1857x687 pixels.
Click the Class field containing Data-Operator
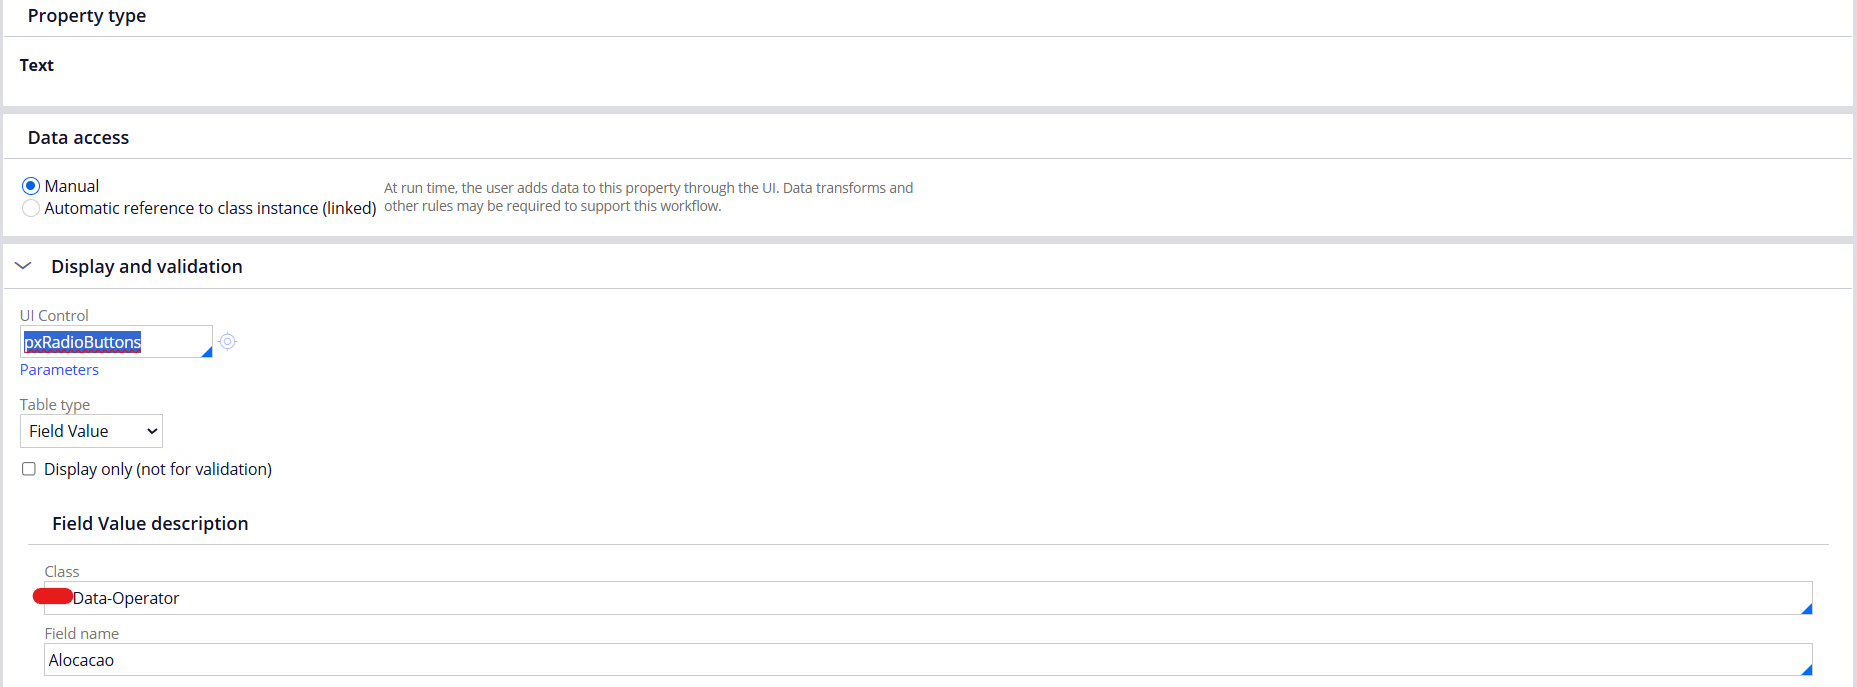[x=900, y=598]
